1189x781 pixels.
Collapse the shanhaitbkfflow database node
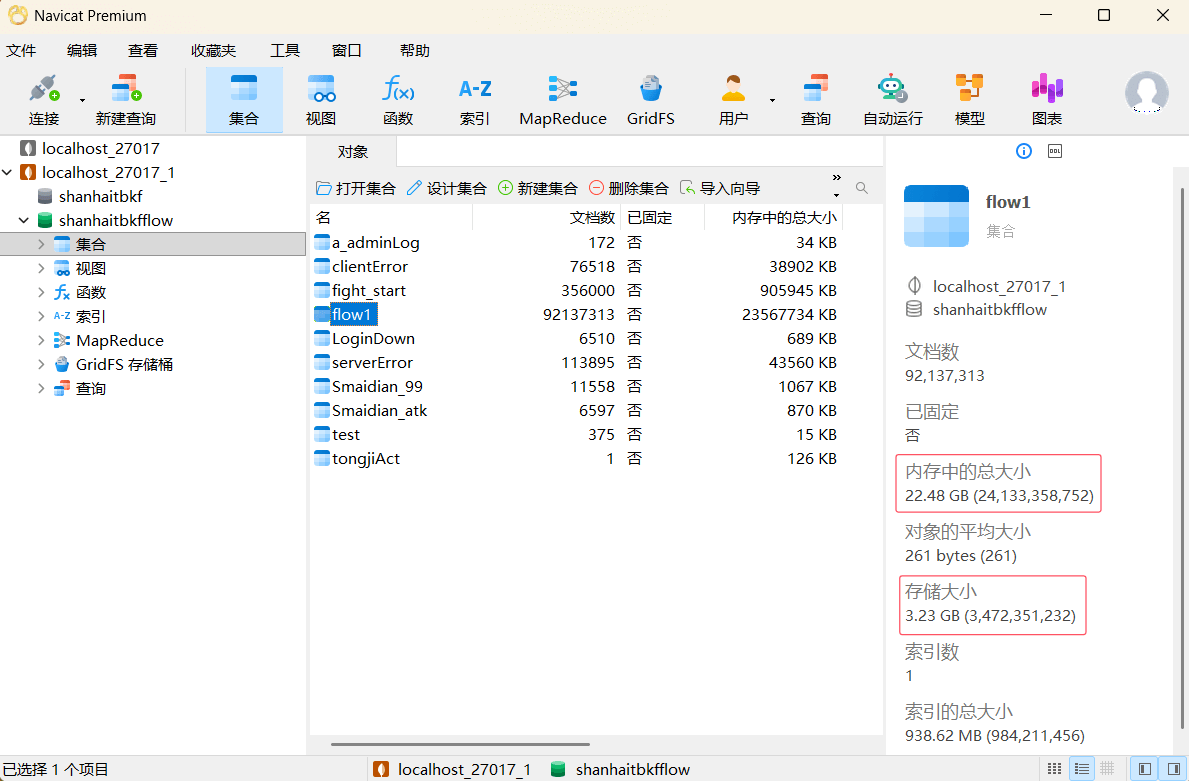coord(24,220)
